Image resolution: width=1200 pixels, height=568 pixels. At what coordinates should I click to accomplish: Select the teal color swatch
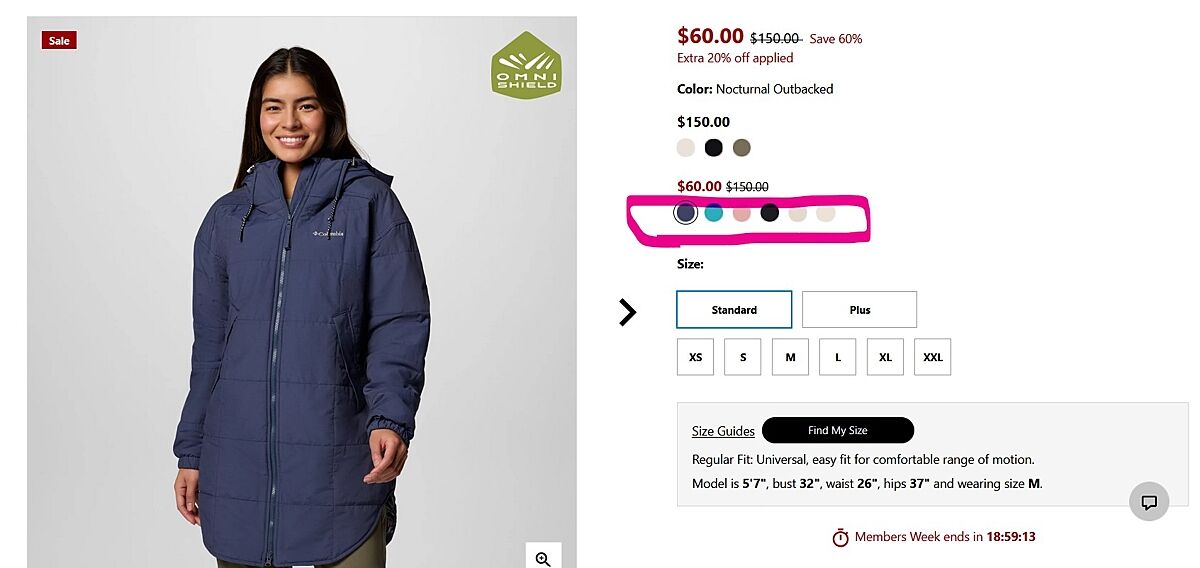(713, 212)
